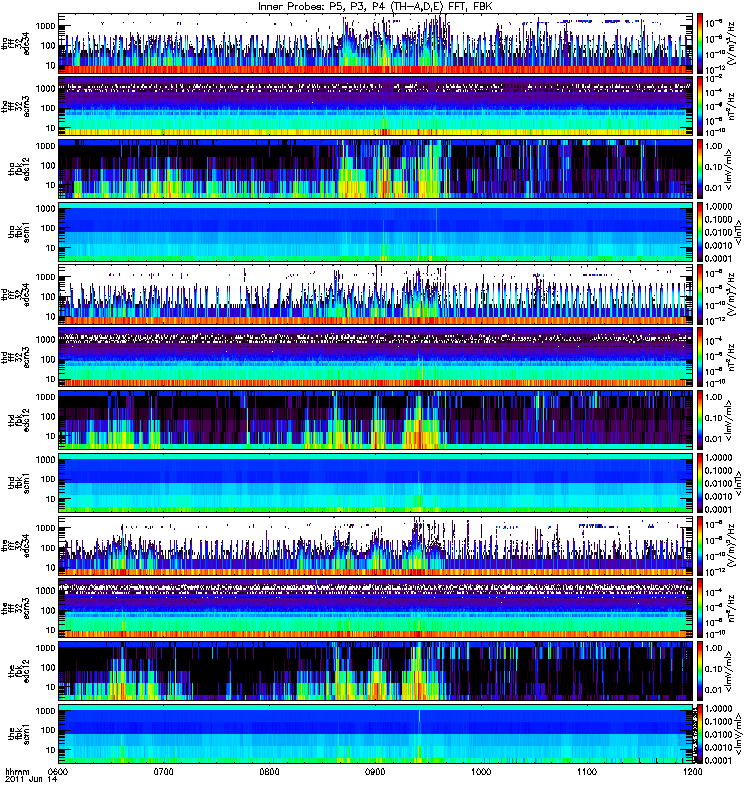Image resolution: width=750 pixels, height=800 pixels.
Task: Click the 'the fbk edc12' y-axis label
Action: click(19, 671)
